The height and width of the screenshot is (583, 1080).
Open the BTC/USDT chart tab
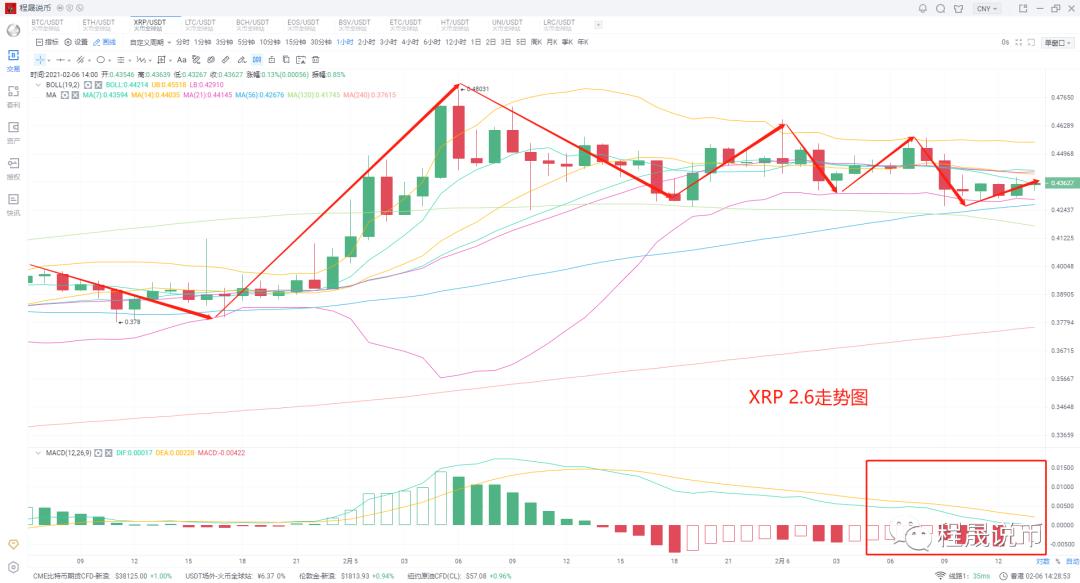tap(47, 25)
